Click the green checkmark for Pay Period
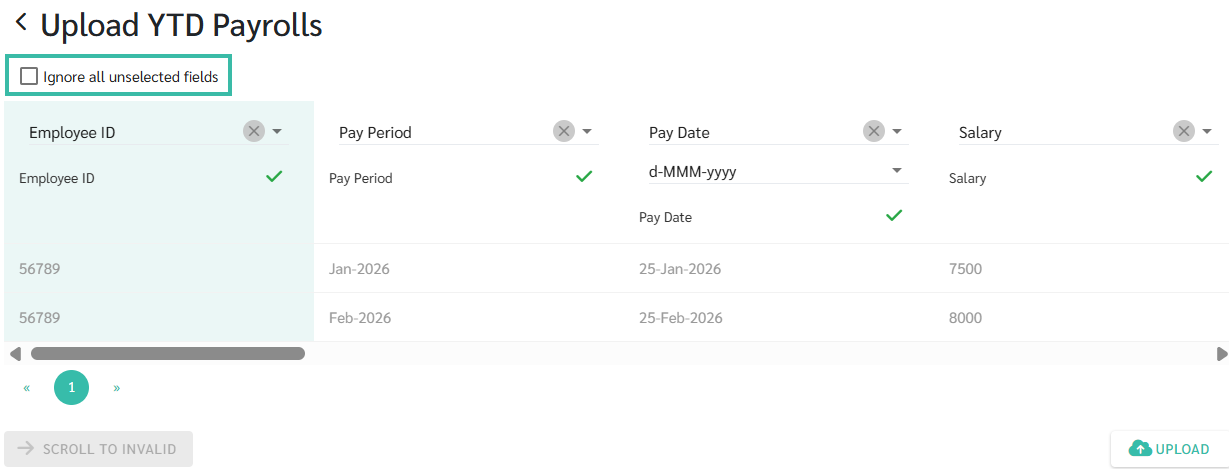The image size is (1229, 469). coord(584,177)
